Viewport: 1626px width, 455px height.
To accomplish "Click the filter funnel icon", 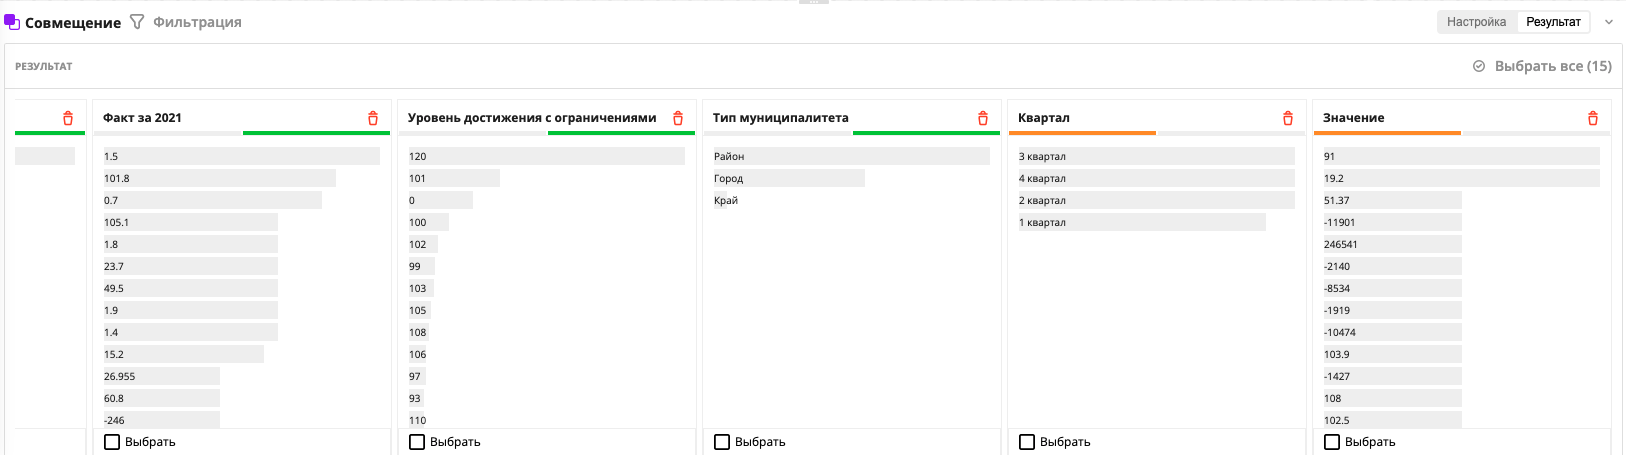I will [137, 22].
